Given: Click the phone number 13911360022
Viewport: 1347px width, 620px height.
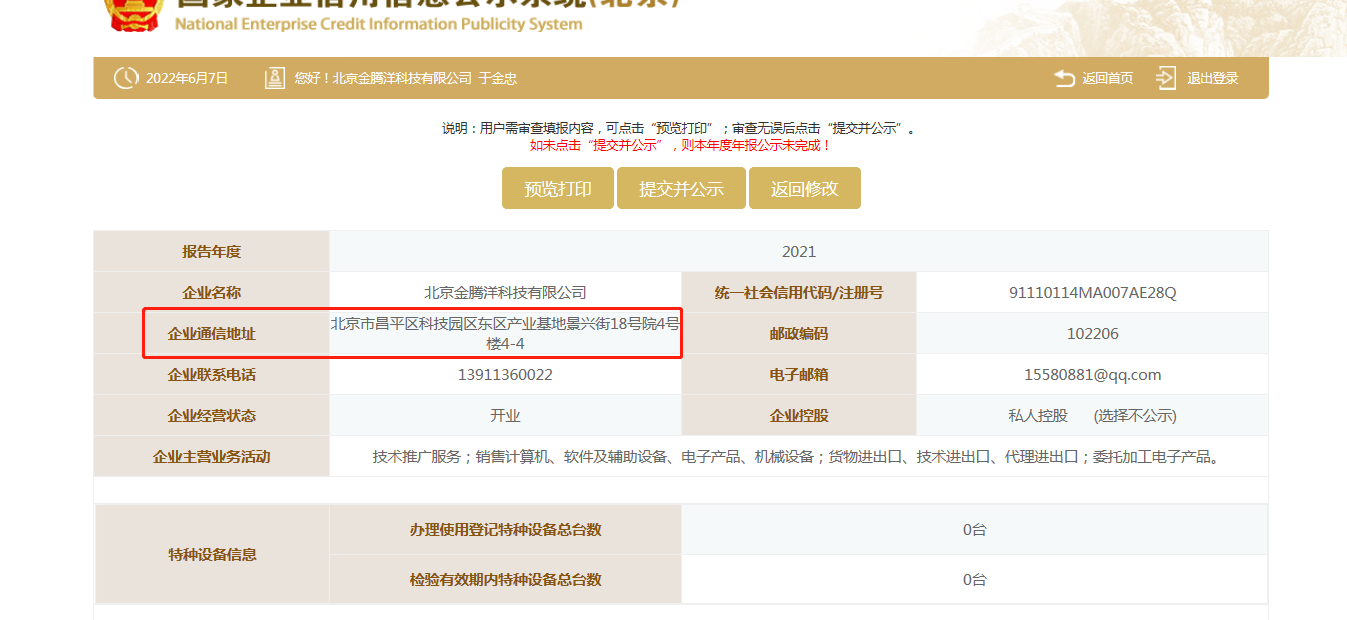Looking at the screenshot, I should click(x=505, y=375).
